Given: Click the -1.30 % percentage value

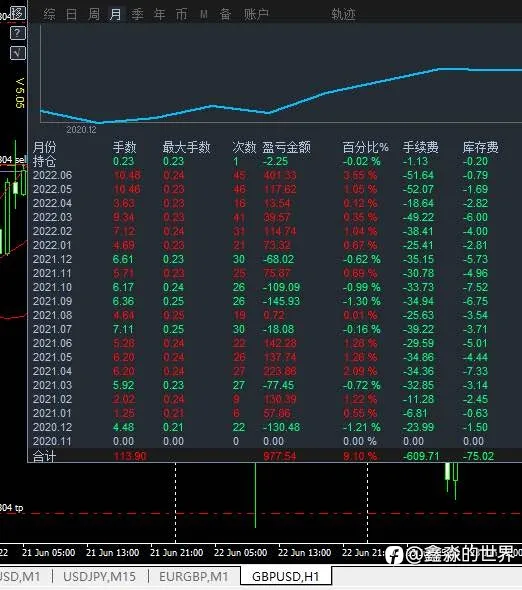Looking at the screenshot, I should tap(362, 301).
